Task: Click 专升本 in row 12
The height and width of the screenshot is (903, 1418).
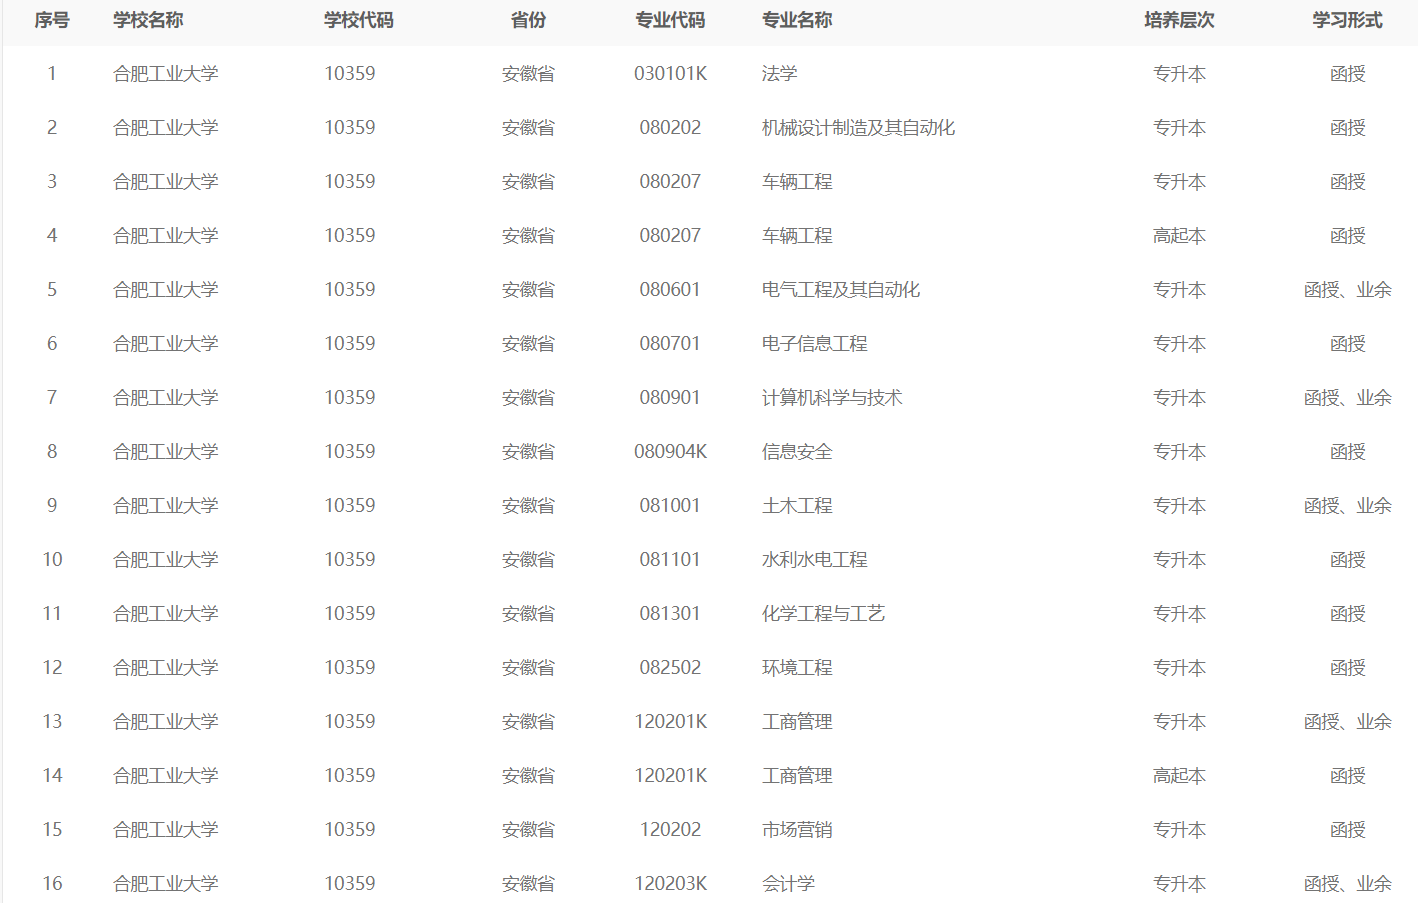Action: coord(1179,668)
